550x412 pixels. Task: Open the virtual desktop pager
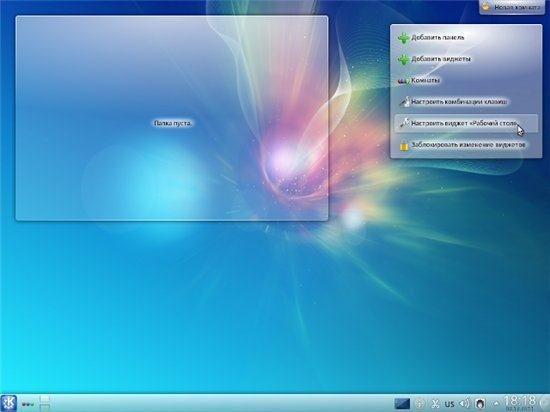[46, 403]
